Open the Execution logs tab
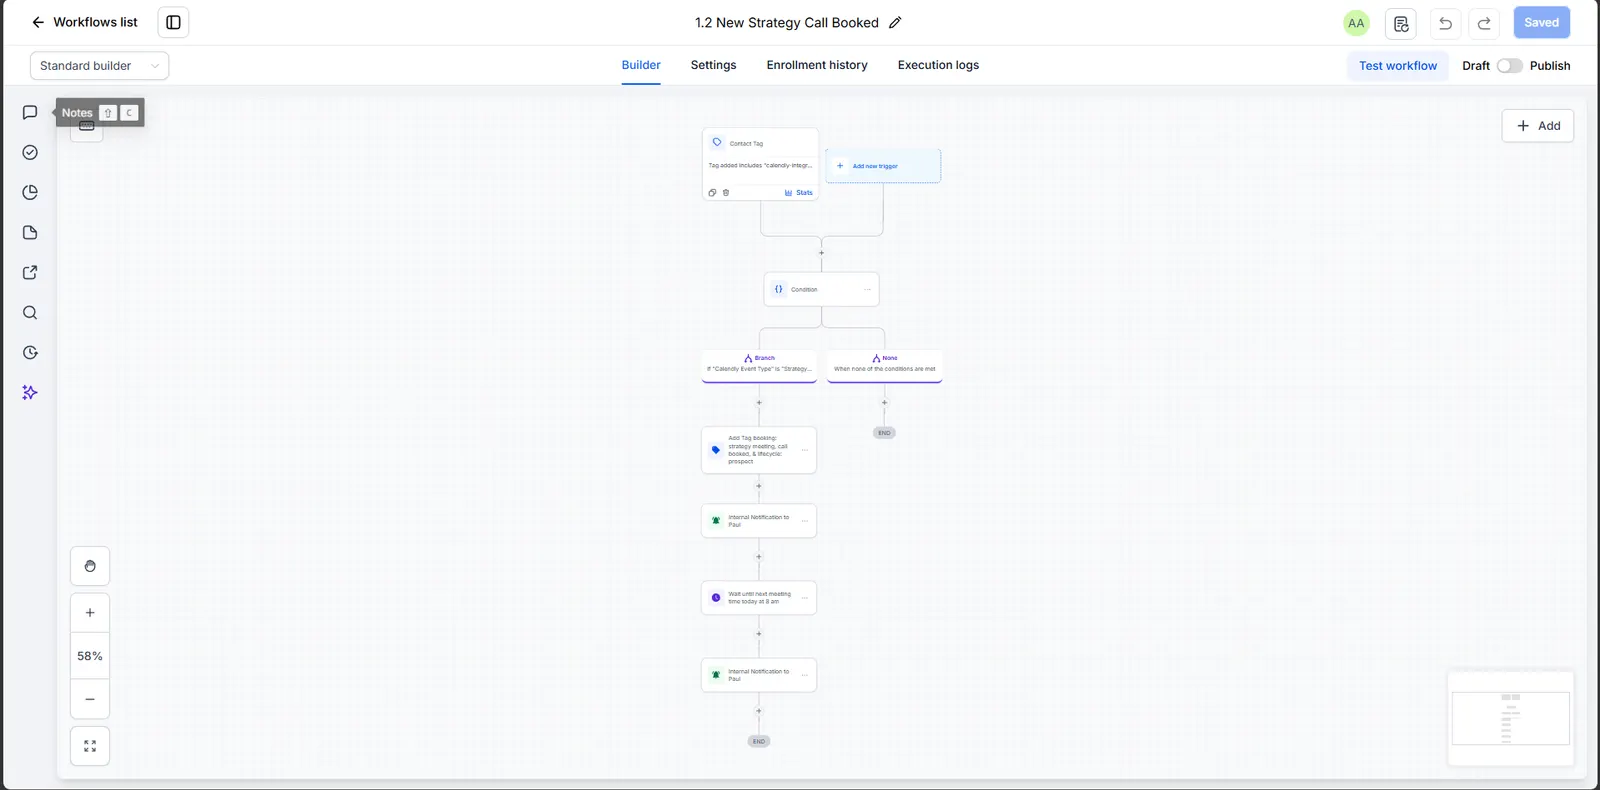Screen dimensions: 1600x790 [x=938, y=65]
